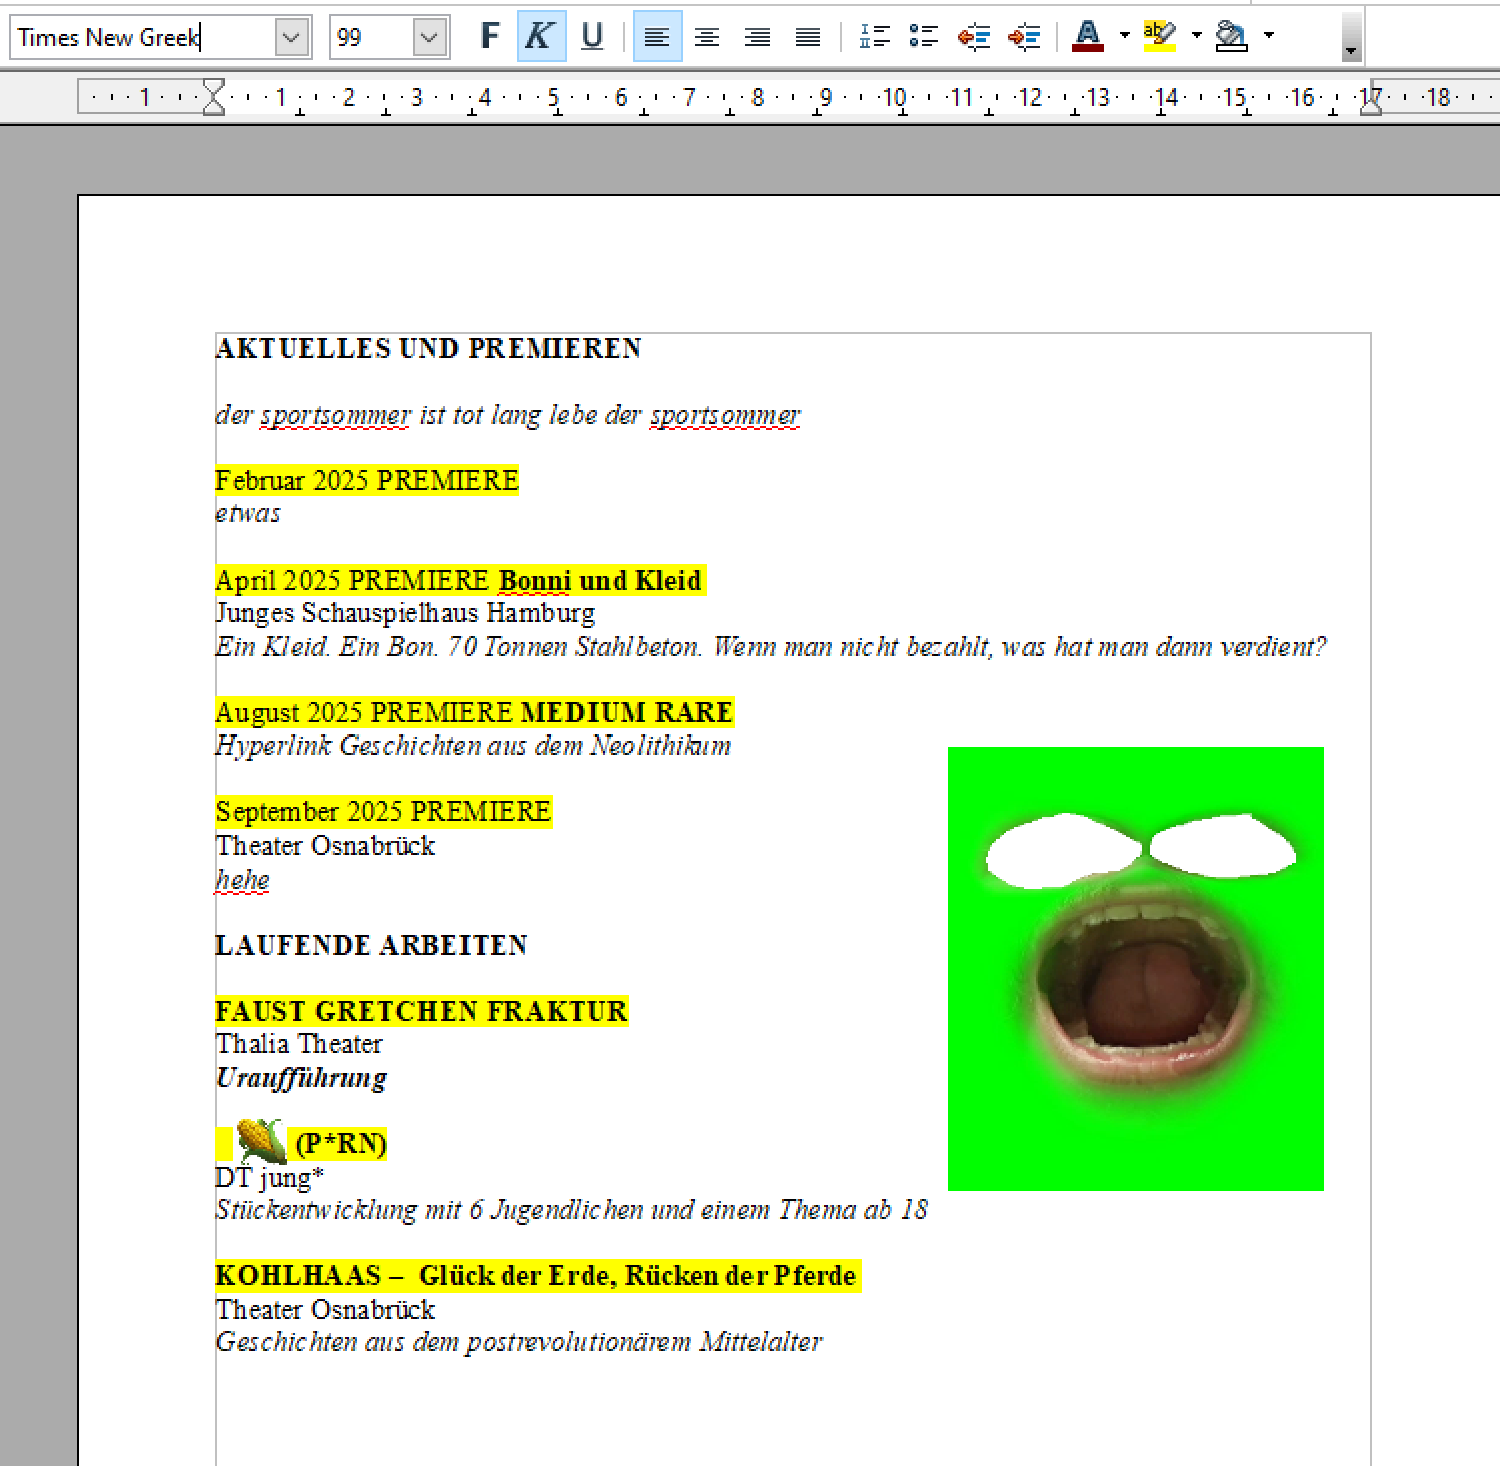Viewport: 1500px width, 1466px height.
Task: Click the Times New Greek font name field
Action: coord(140,38)
